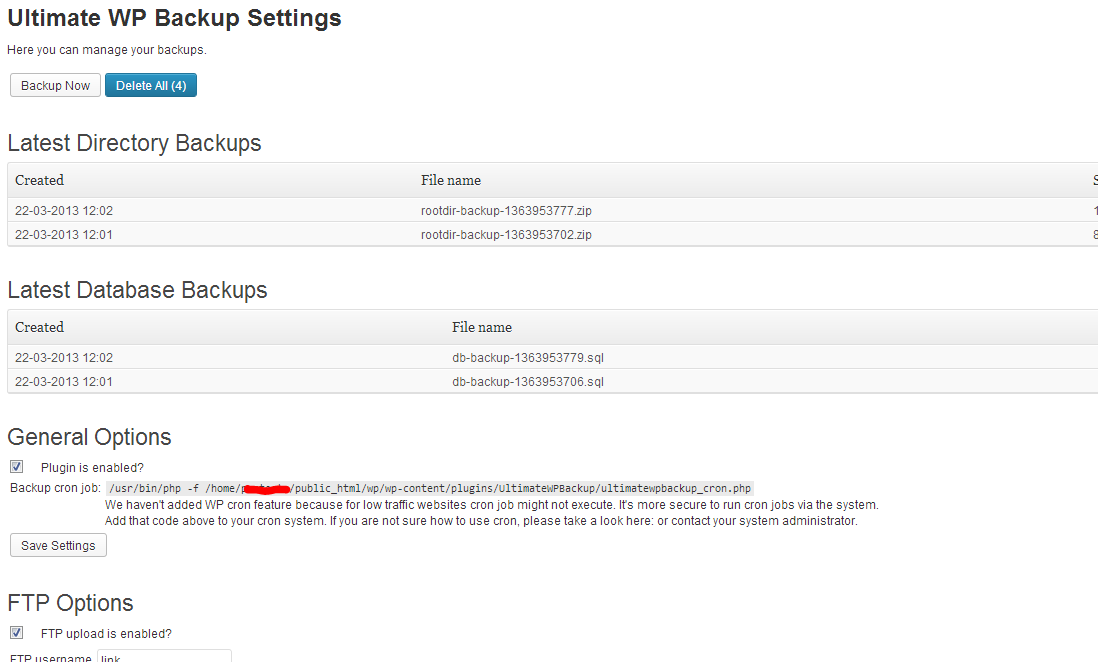
Task: Click the General Options heading
Action: click(89, 437)
